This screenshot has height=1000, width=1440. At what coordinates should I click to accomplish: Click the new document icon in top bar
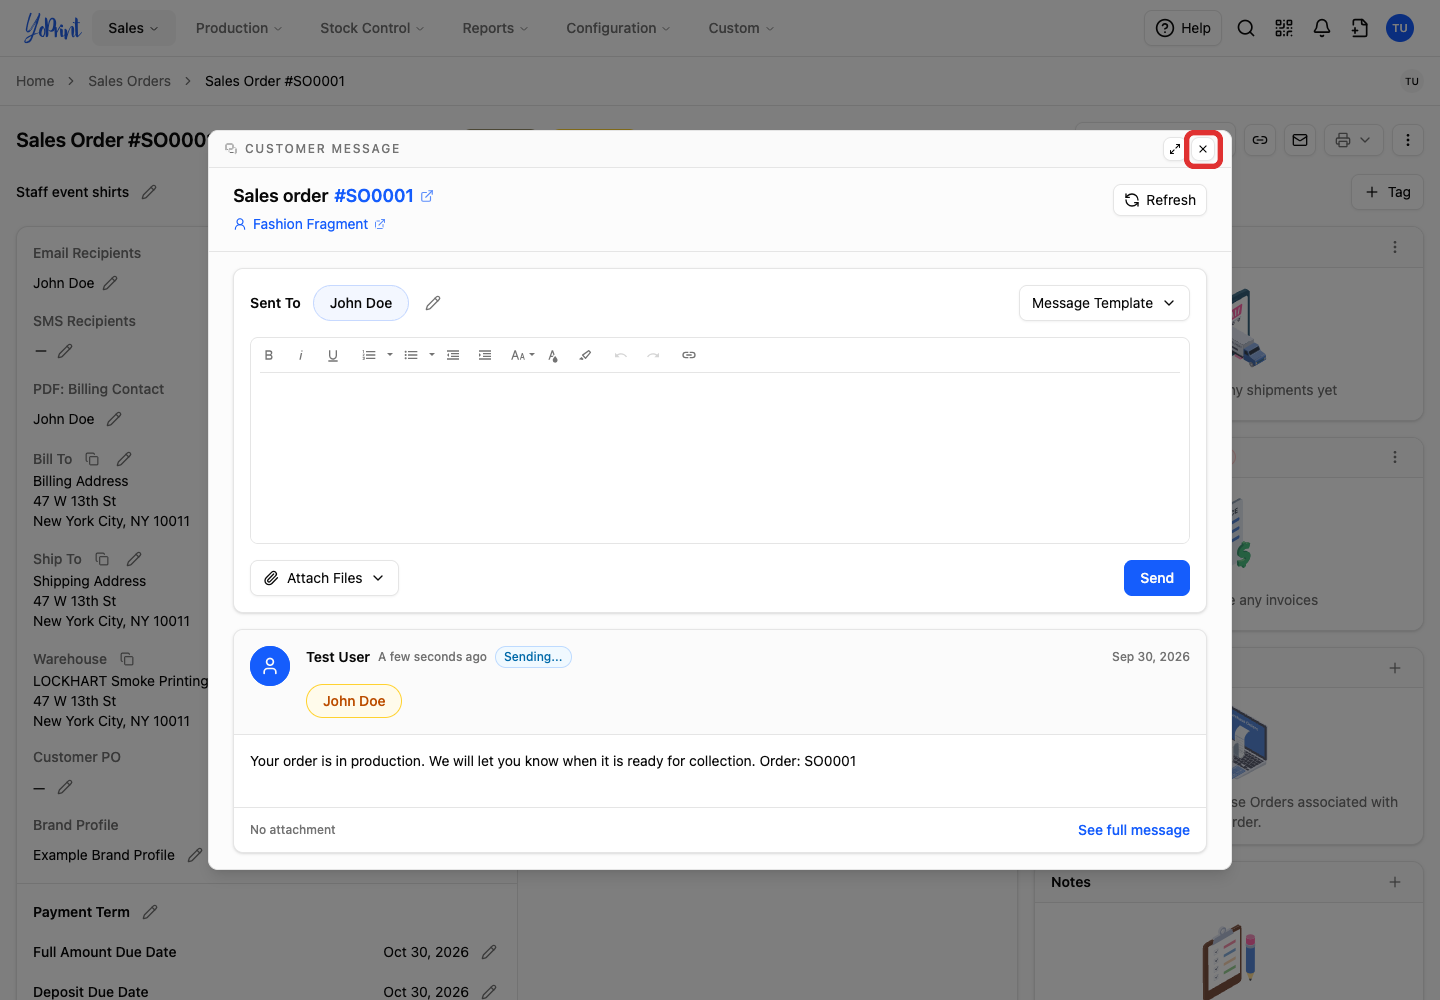tap(1360, 28)
